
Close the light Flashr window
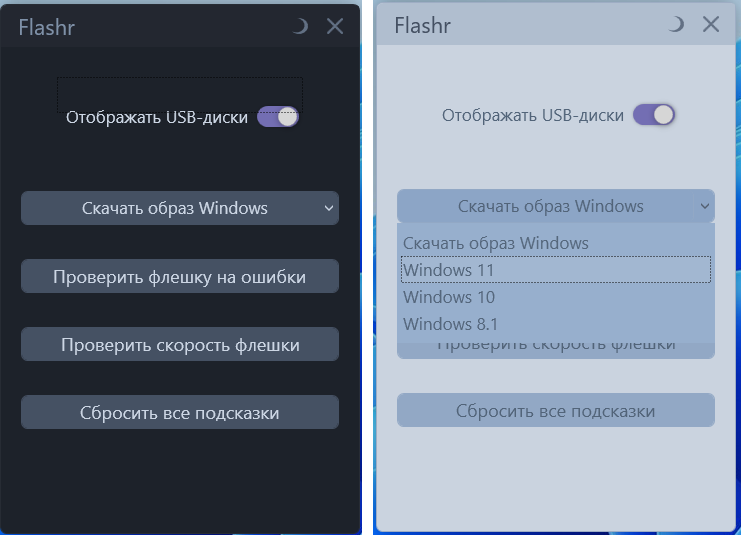click(711, 24)
